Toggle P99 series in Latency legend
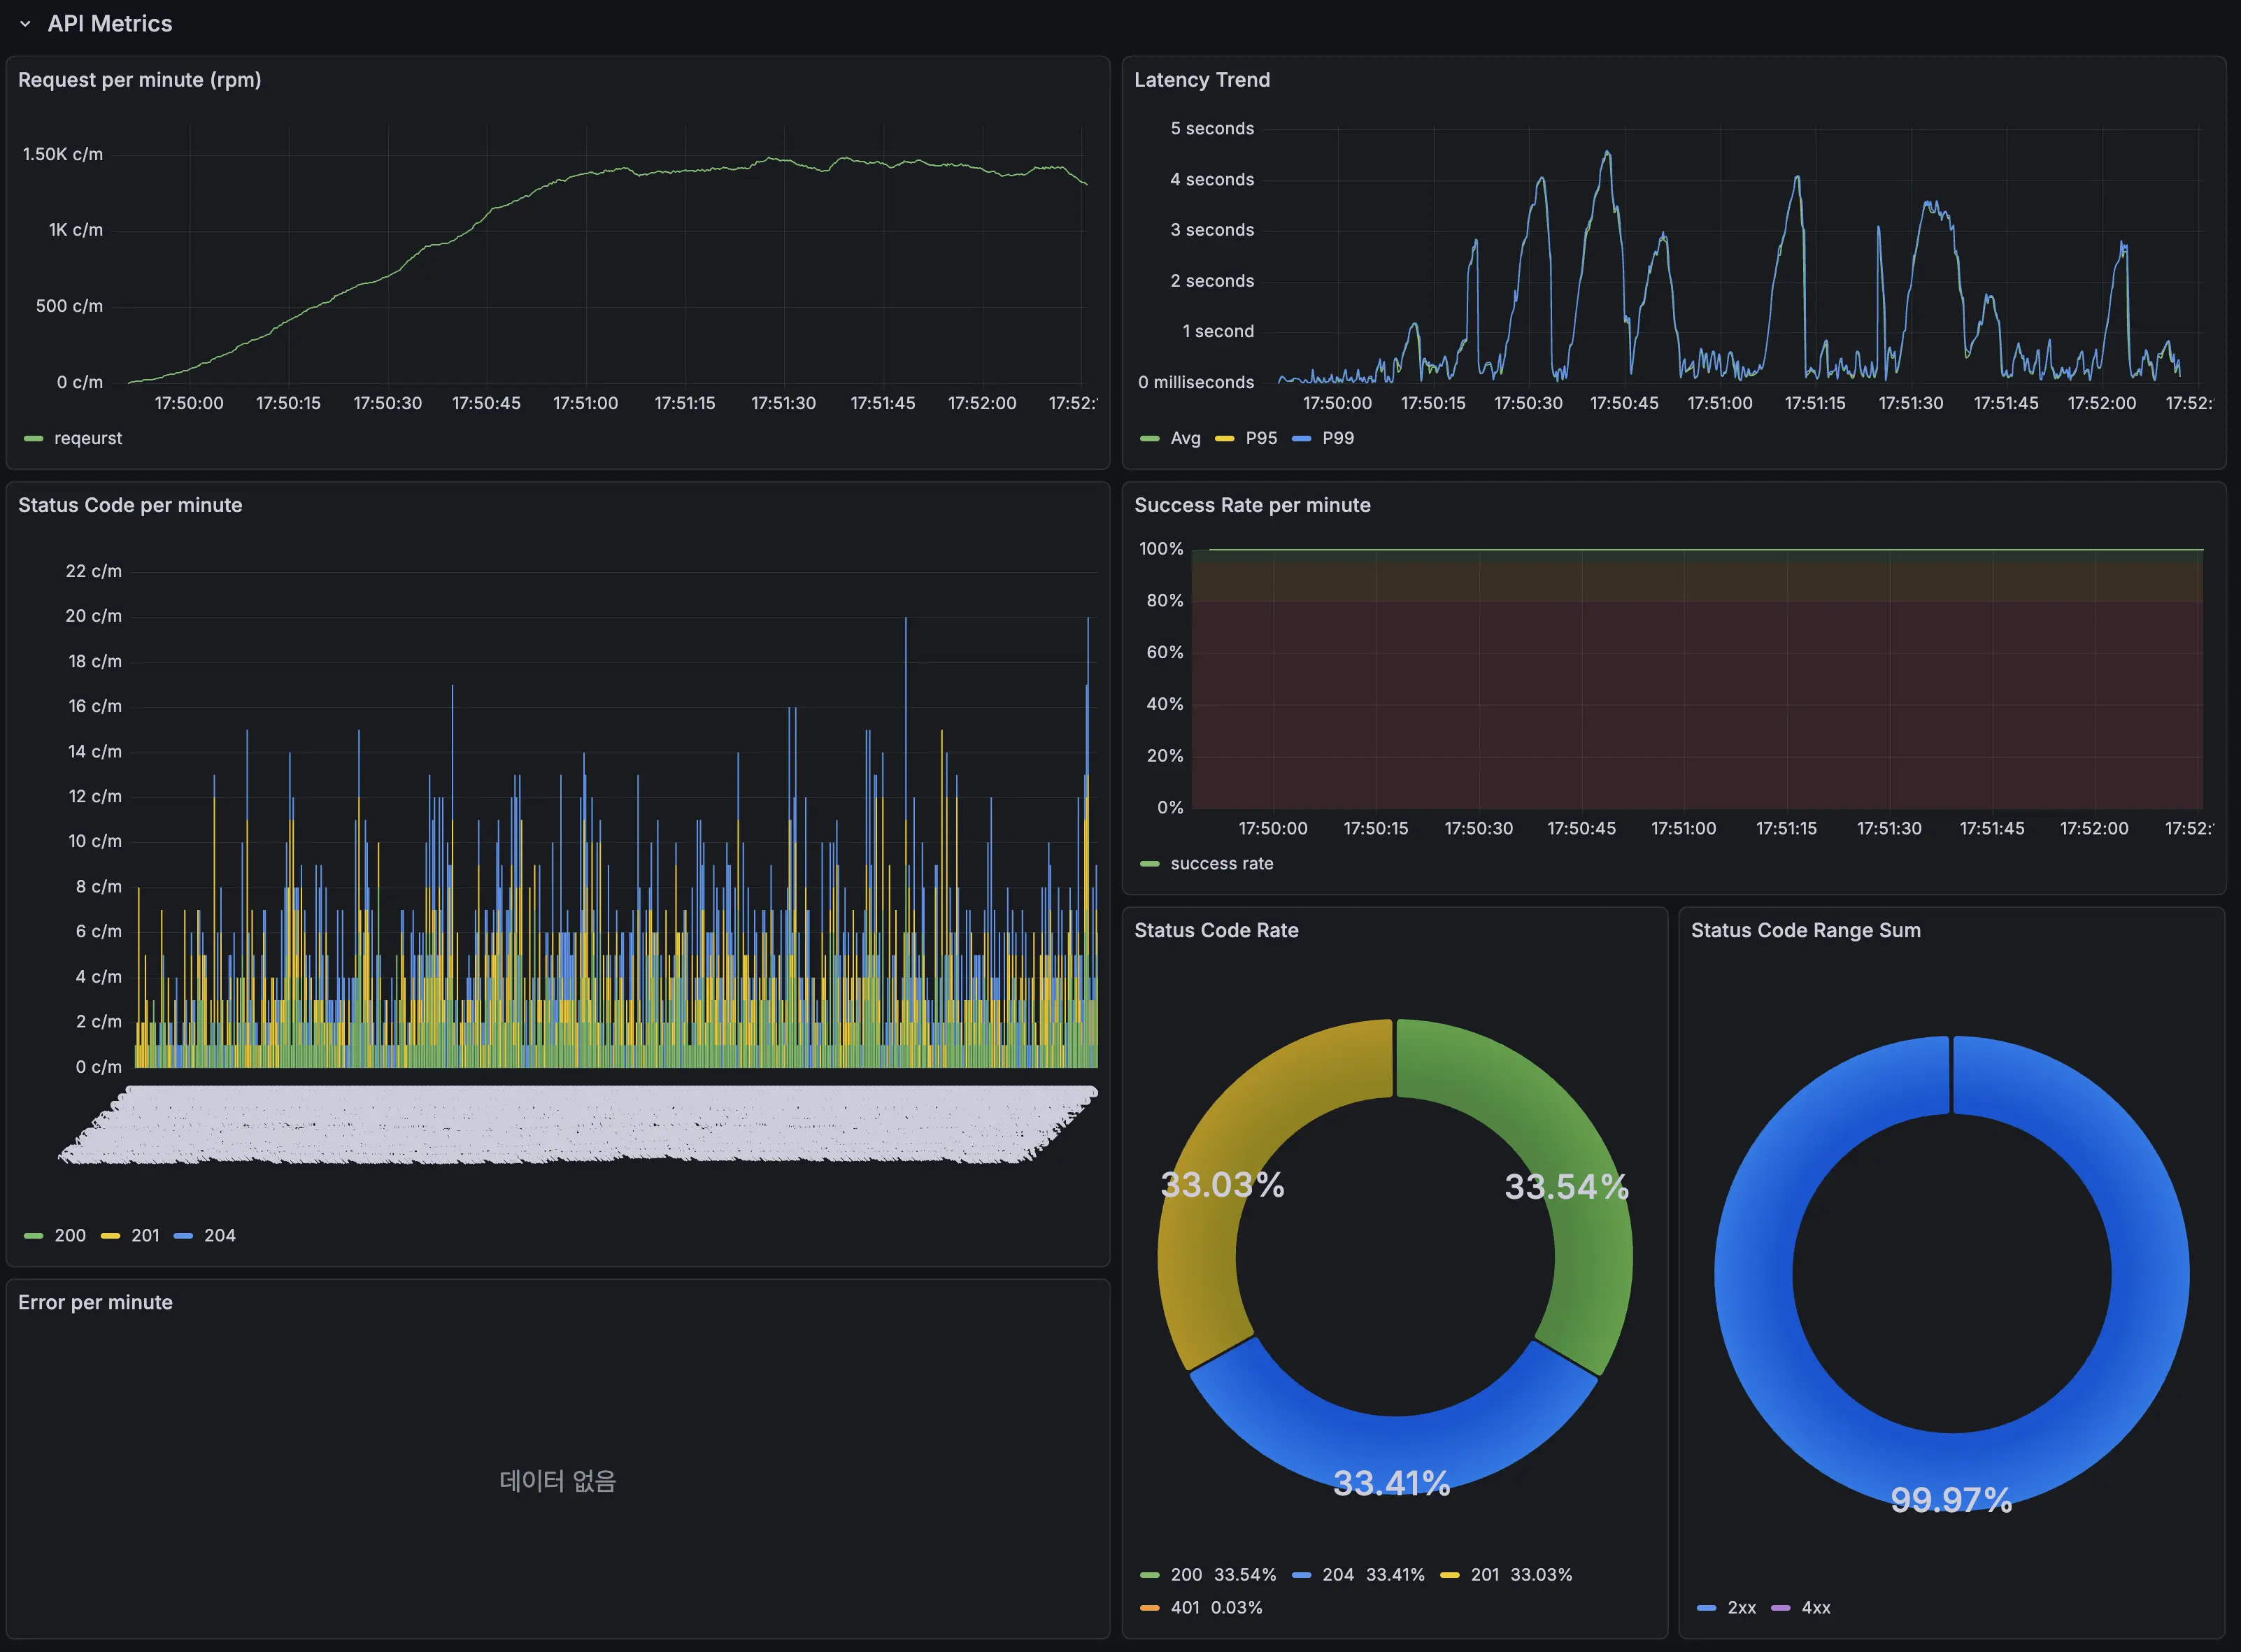This screenshot has height=1652, width=2241. [1337, 438]
